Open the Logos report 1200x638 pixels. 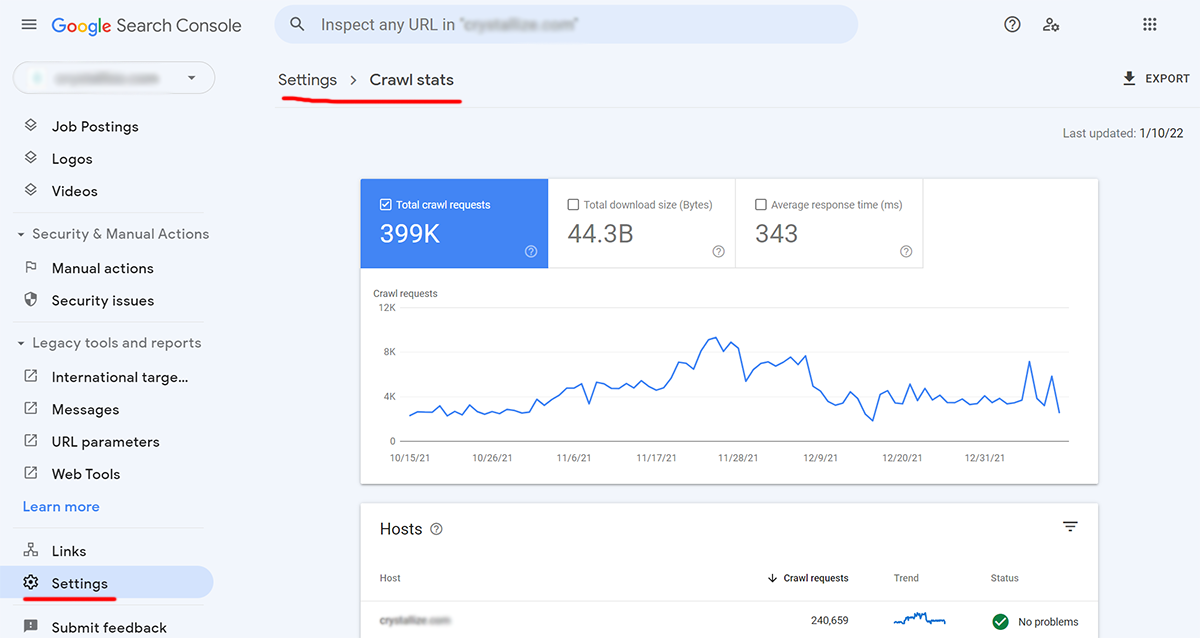click(72, 158)
